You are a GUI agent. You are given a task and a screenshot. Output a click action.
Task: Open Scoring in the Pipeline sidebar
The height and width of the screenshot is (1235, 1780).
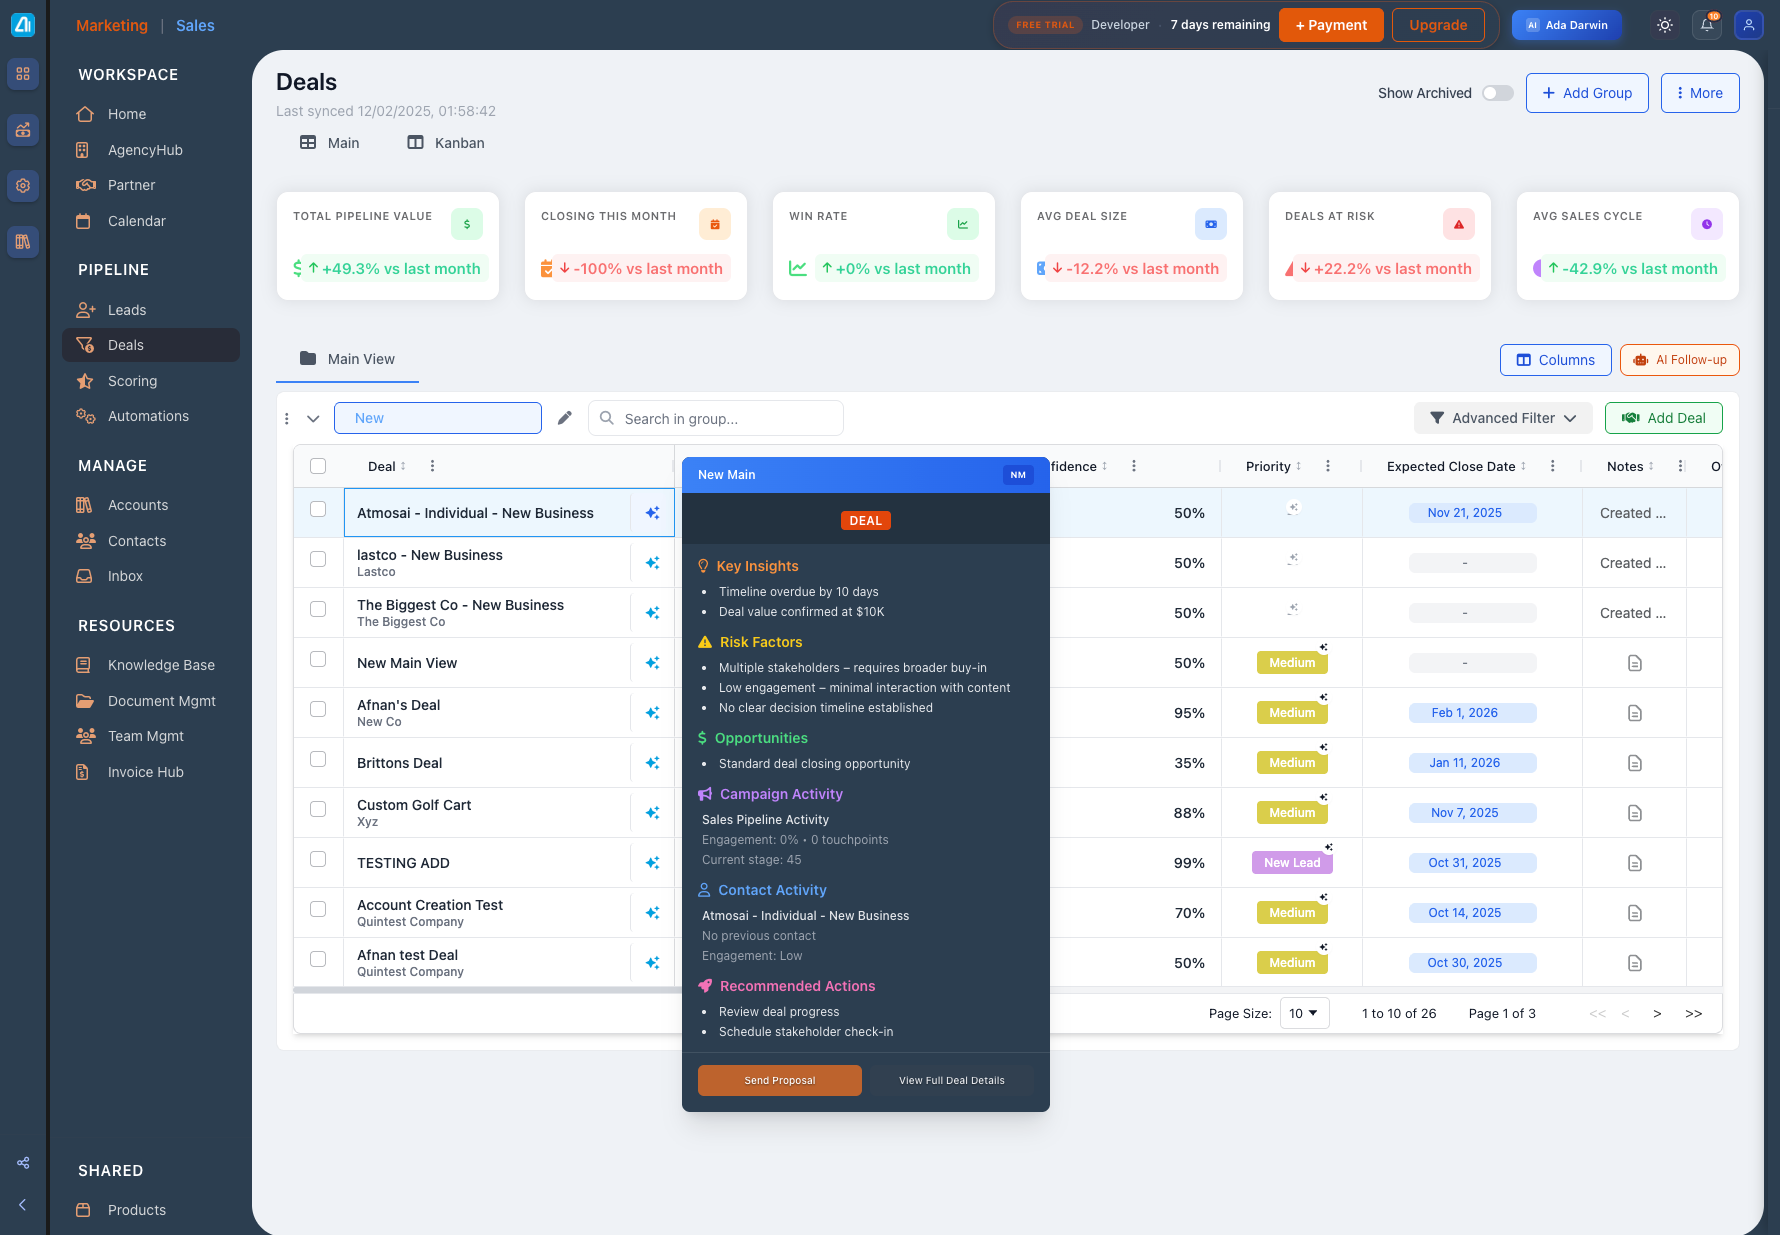point(132,381)
